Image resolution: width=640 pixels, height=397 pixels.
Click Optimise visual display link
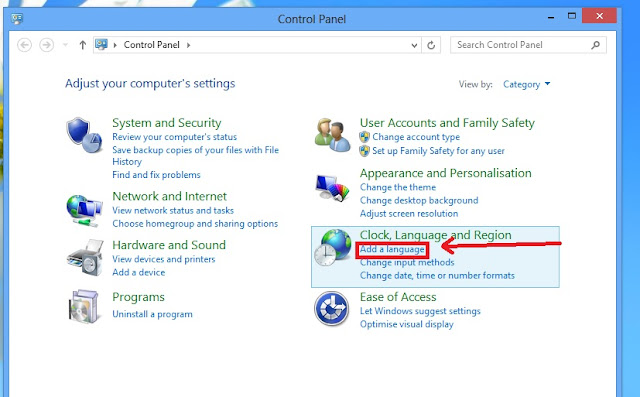point(407,324)
